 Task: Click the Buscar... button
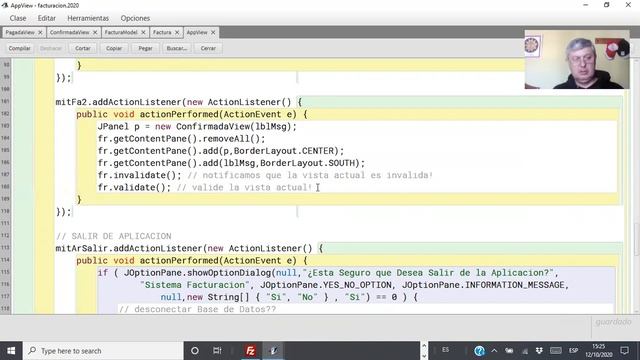pos(177,48)
